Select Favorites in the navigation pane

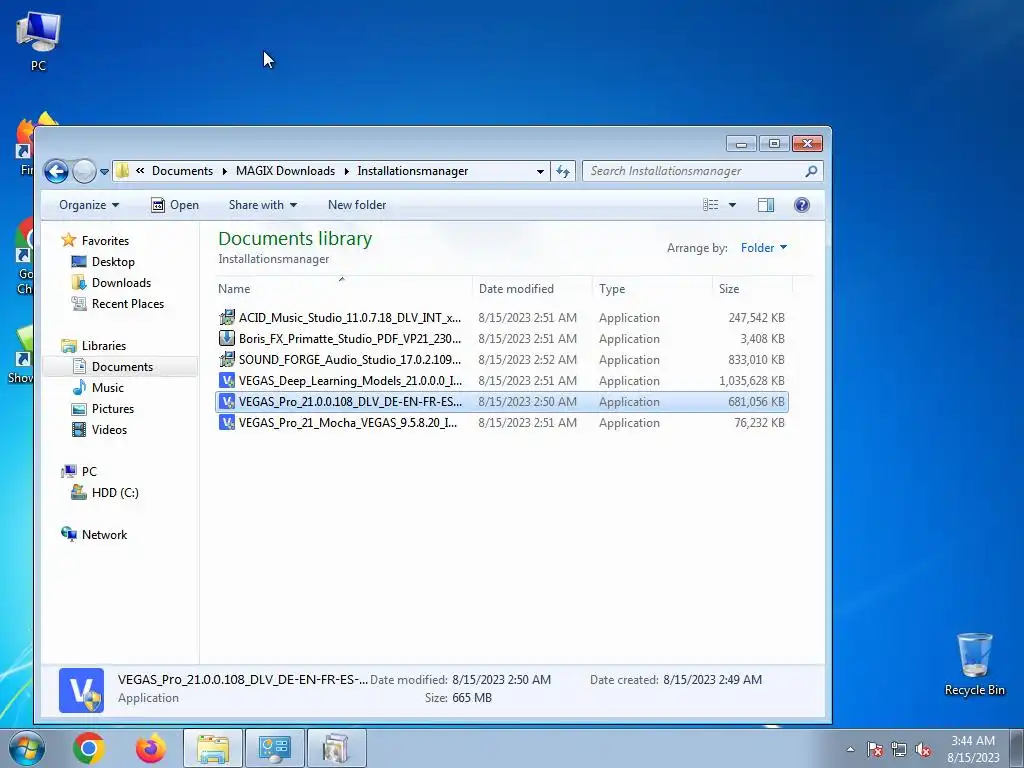(x=105, y=241)
